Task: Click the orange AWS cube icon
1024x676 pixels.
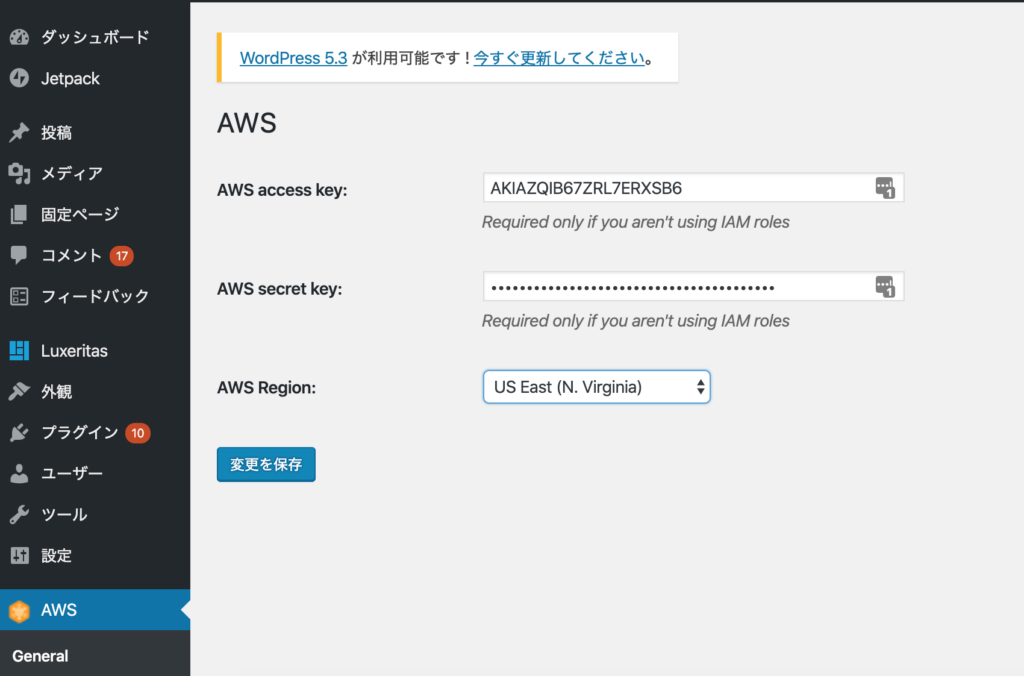Action: pyautogui.click(x=19, y=611)
